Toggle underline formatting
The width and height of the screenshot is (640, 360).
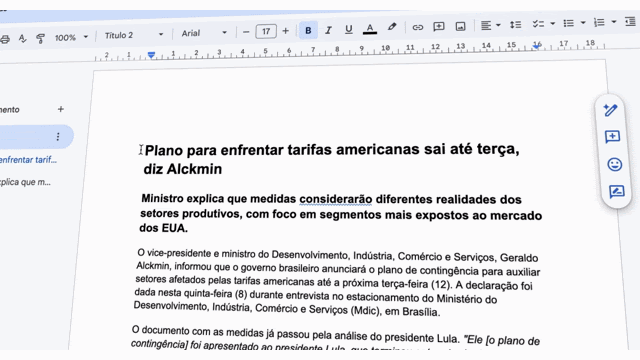pyautogui.click(x=349, y=29)
